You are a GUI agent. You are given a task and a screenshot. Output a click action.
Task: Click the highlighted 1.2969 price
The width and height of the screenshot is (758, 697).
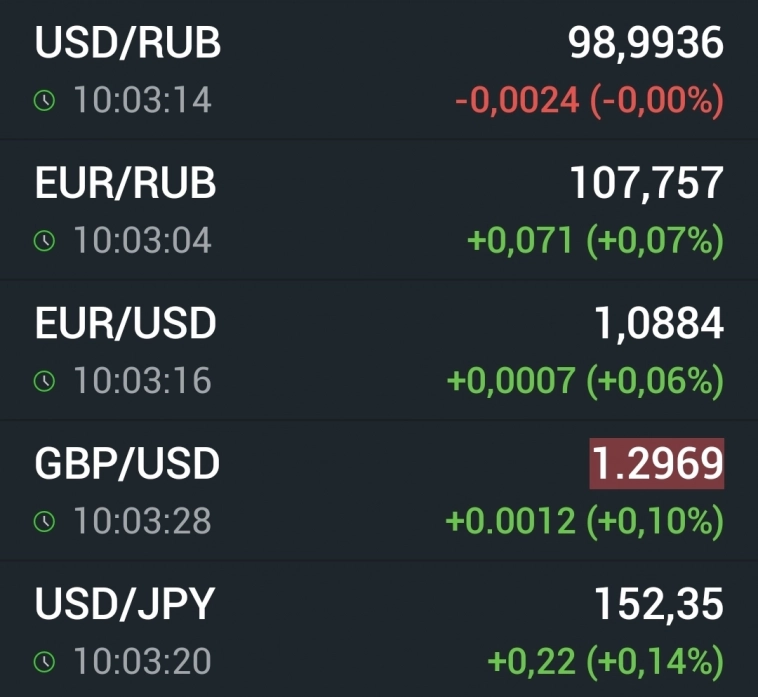655,464
